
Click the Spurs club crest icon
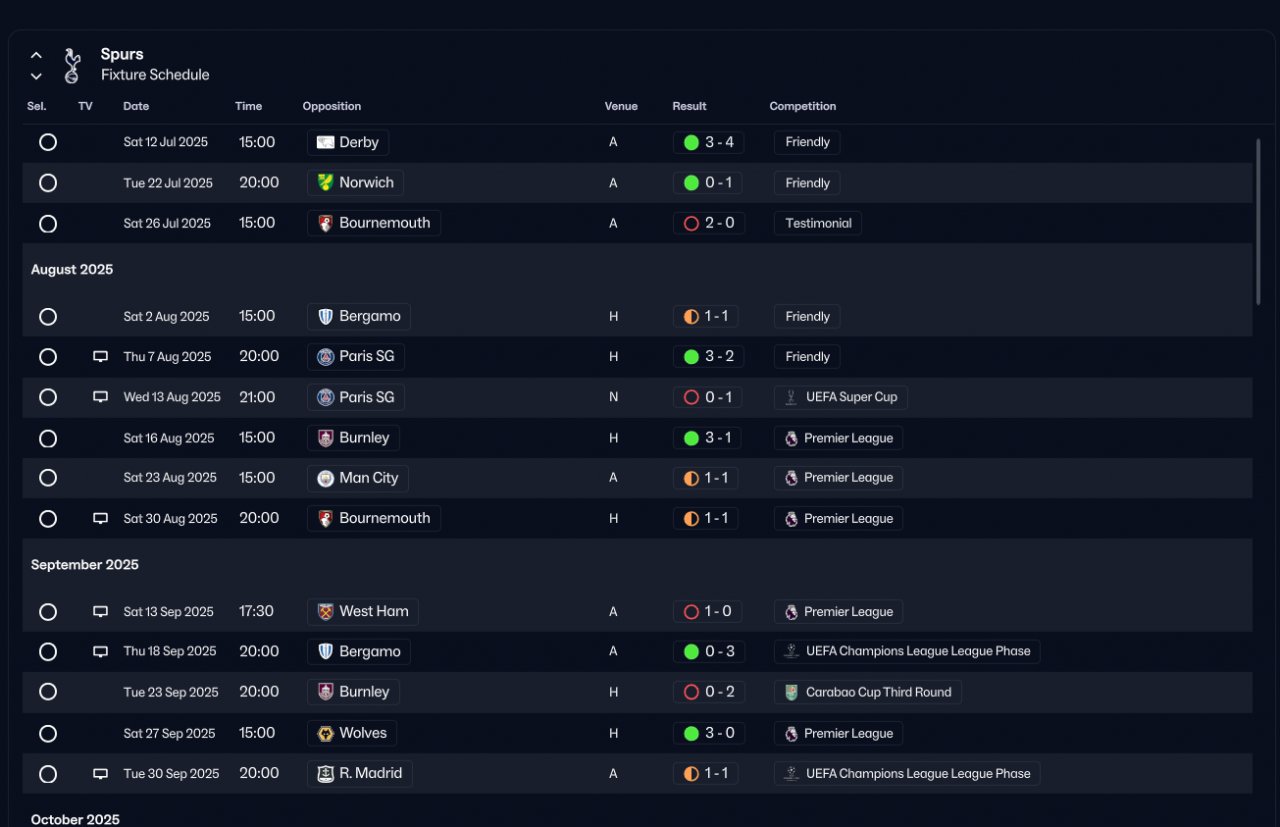71,65
